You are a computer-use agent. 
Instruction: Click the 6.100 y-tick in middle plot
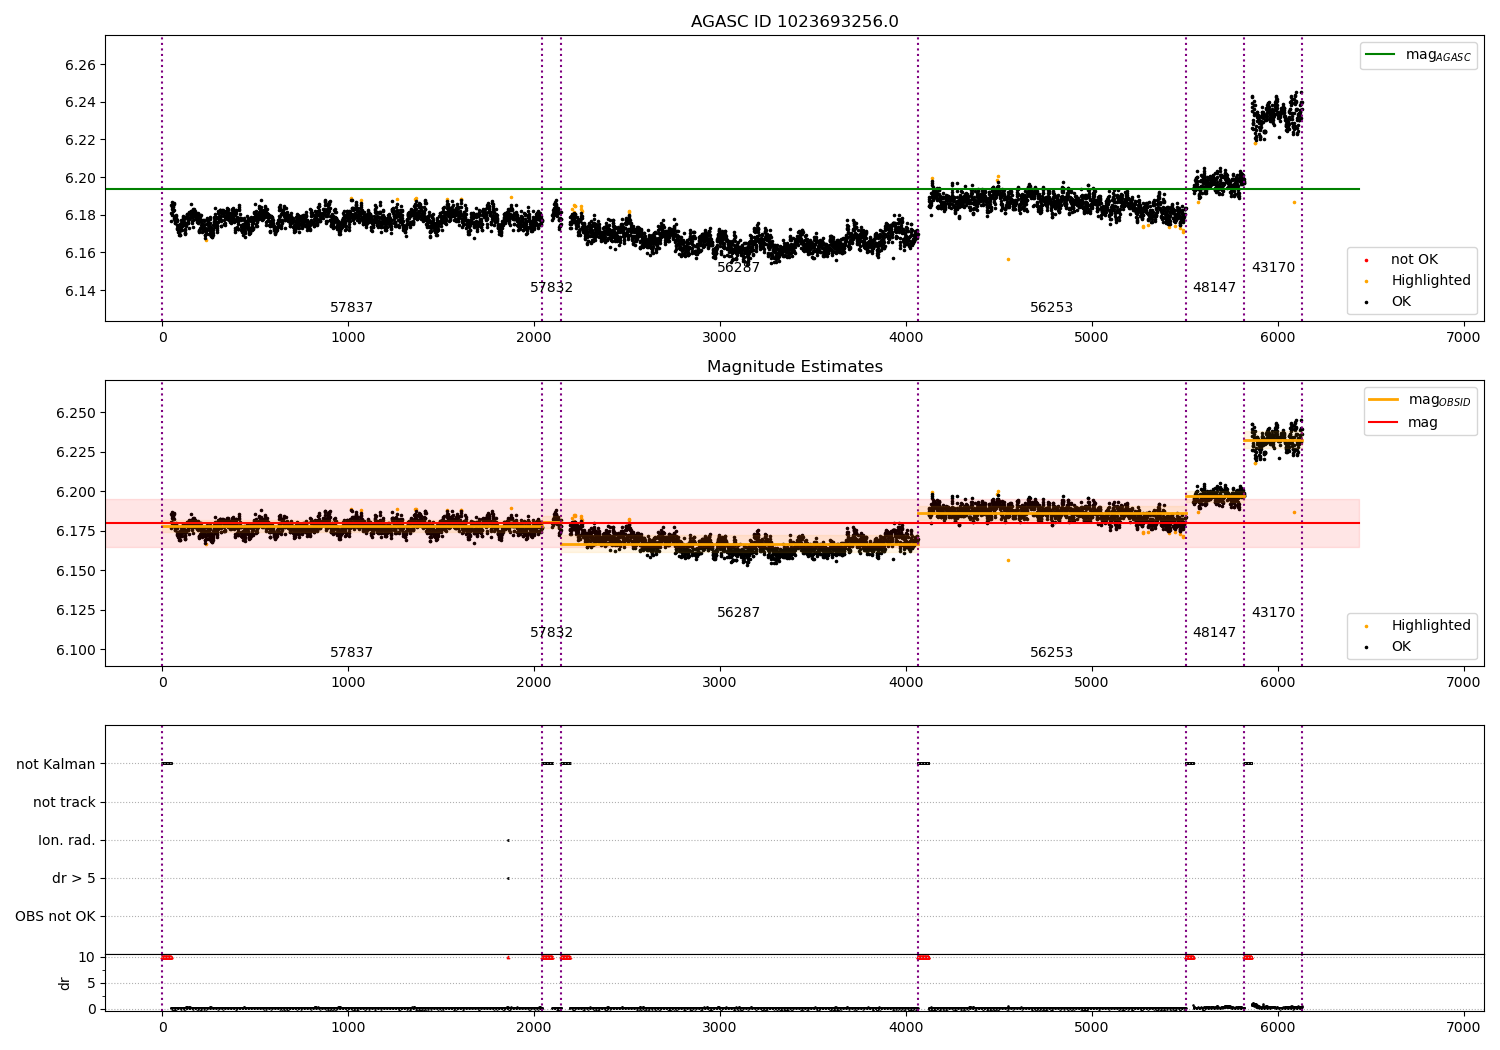[x=76, y=650]
